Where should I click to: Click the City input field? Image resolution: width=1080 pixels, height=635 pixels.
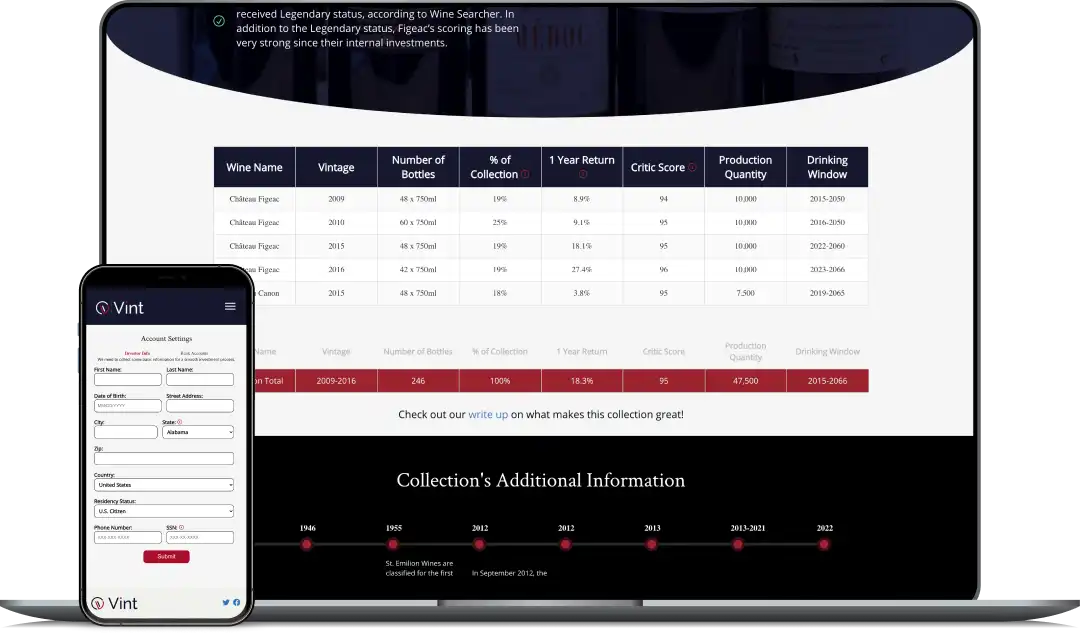(x=125, y=432)
